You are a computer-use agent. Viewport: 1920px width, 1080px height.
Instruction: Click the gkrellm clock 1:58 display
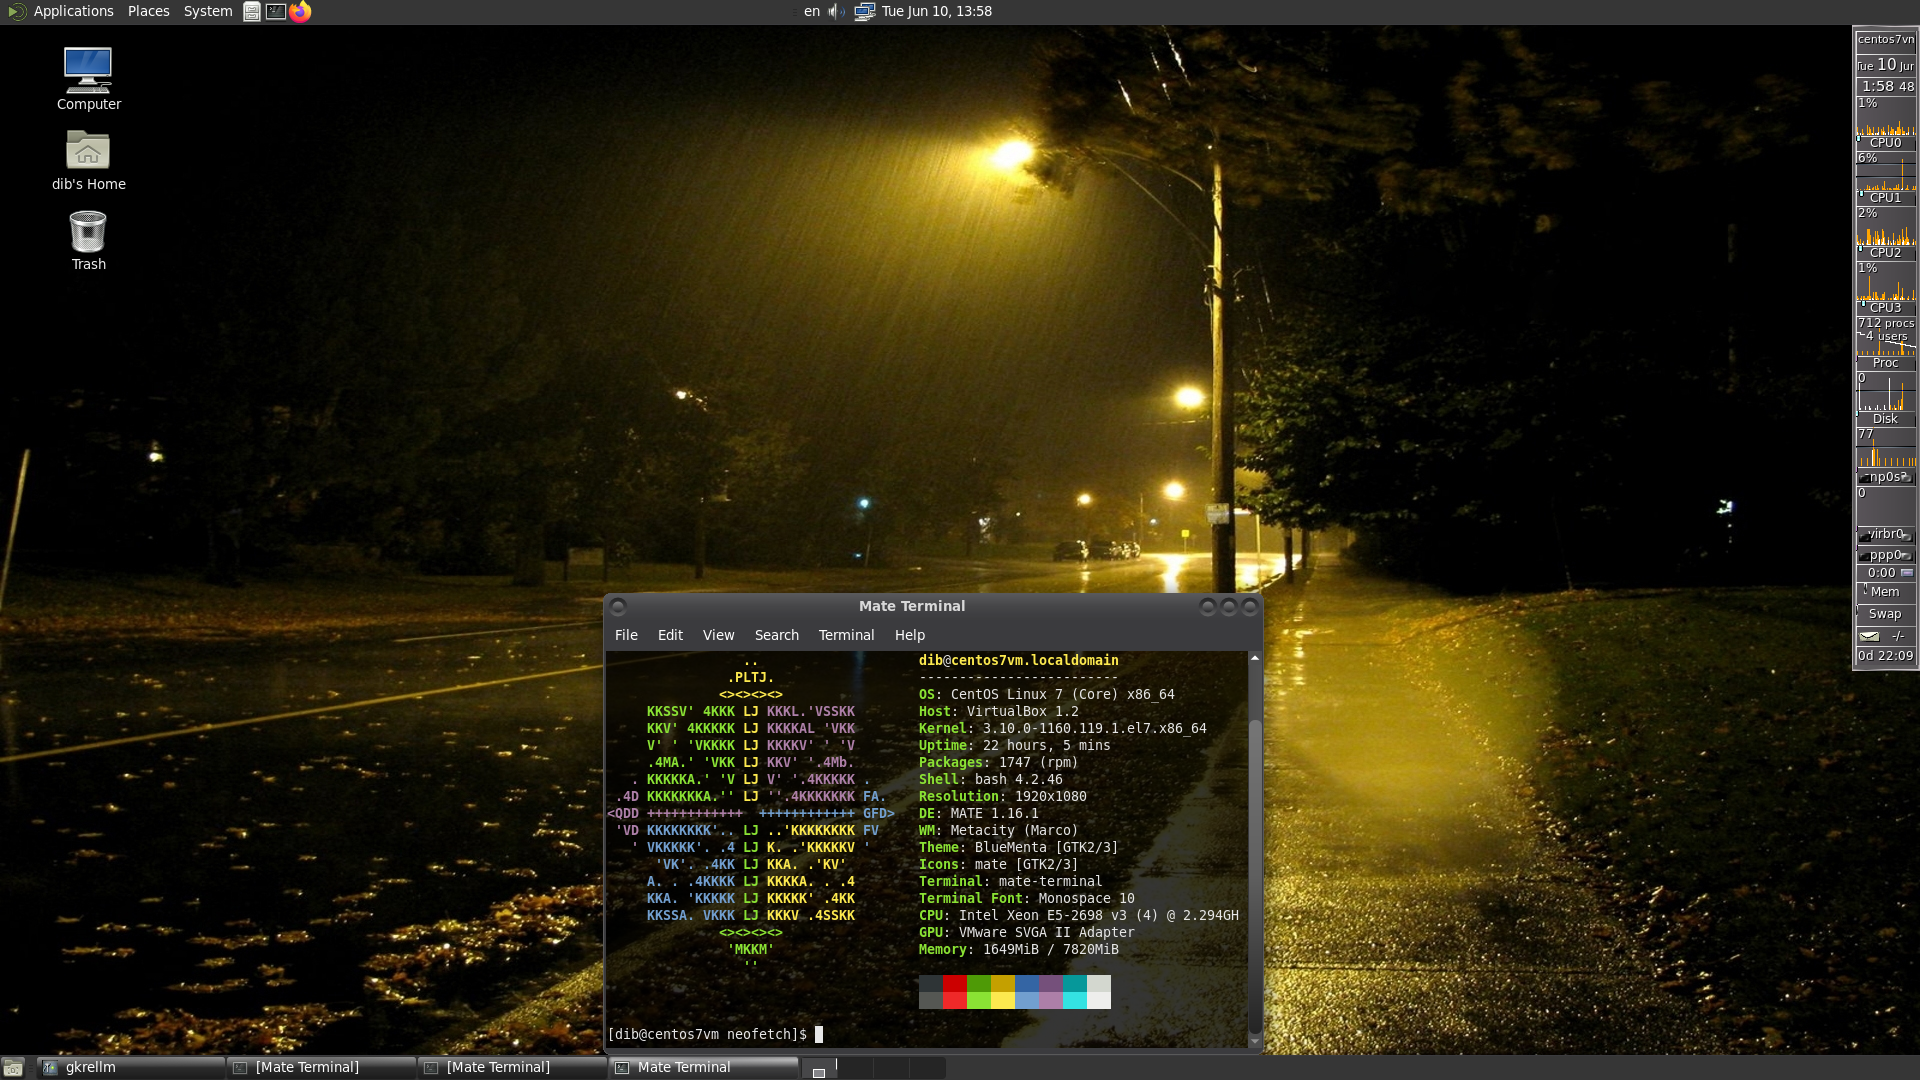pos(1886,87)
